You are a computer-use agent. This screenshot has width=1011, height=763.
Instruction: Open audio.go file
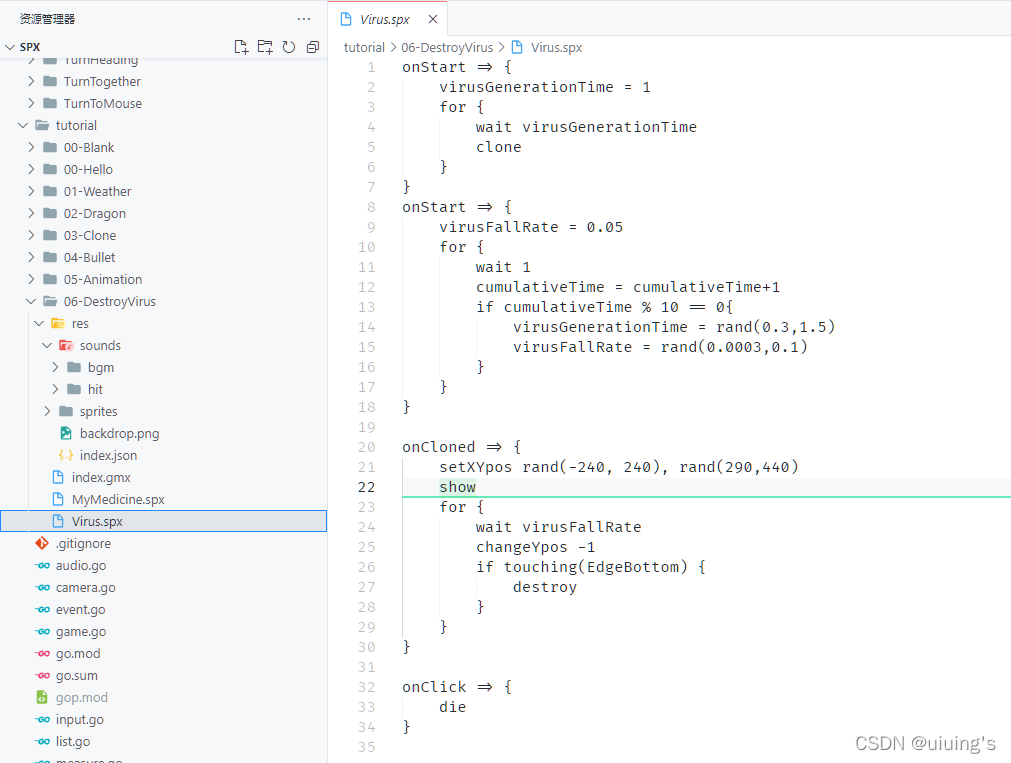pyautogui.click(x=81, y=565)
